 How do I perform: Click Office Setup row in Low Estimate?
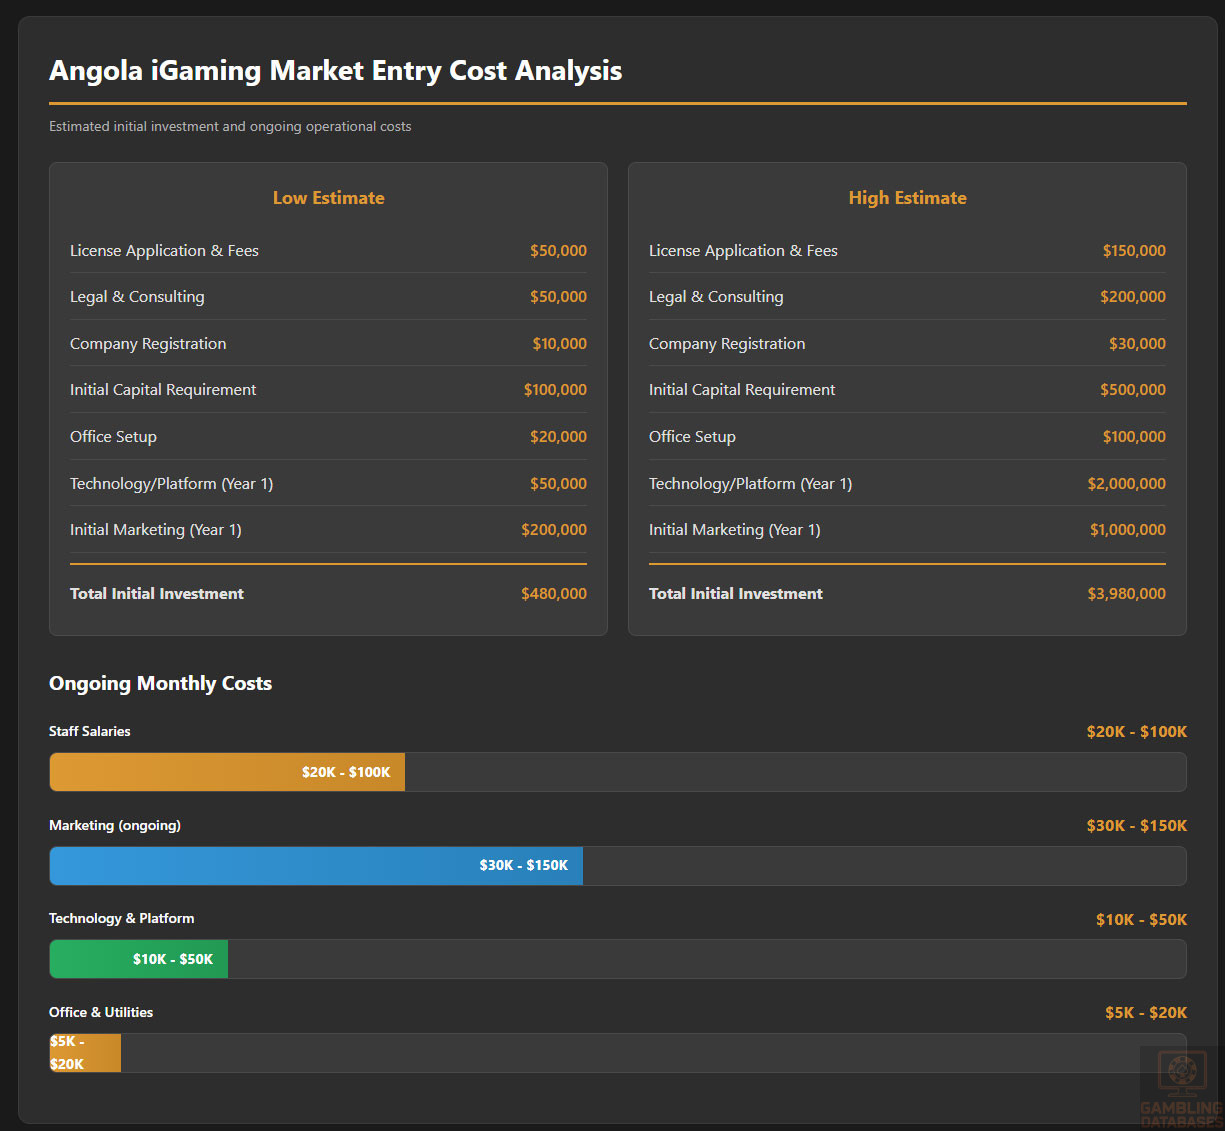(113, 437)
